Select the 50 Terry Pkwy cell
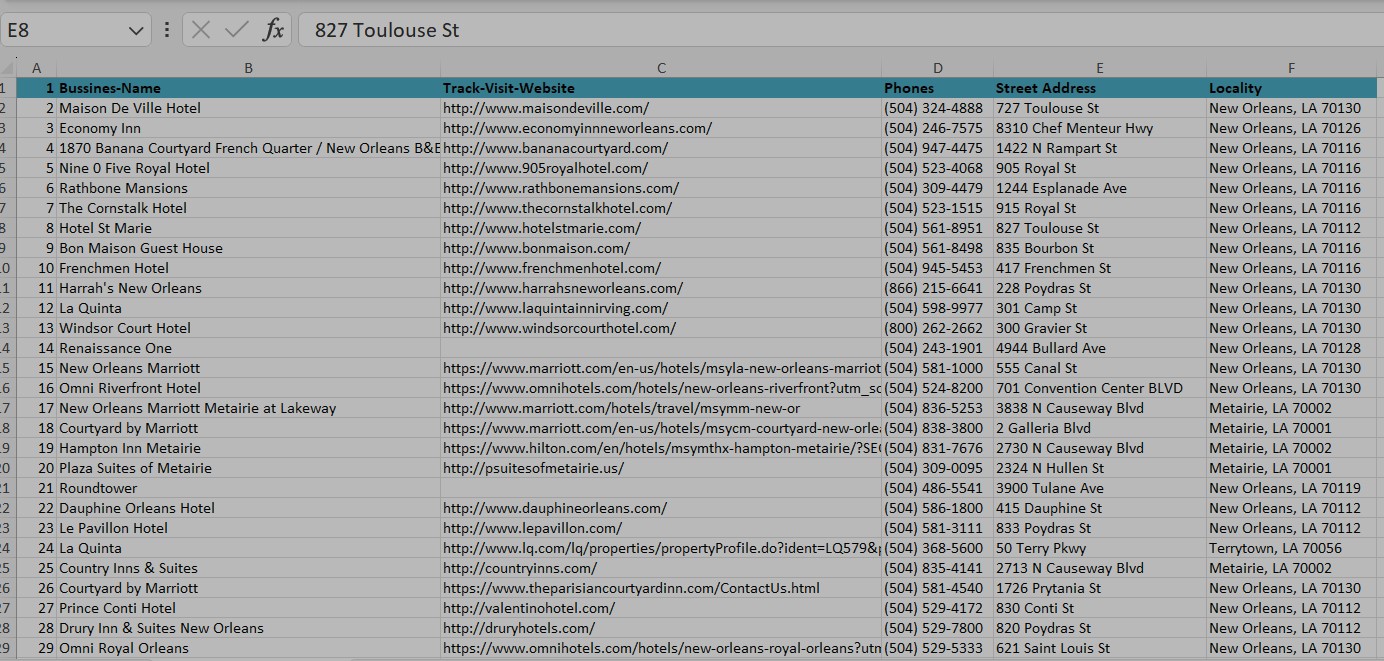The width and height of the screenshot is (1384, 661). coord(1100,548)
